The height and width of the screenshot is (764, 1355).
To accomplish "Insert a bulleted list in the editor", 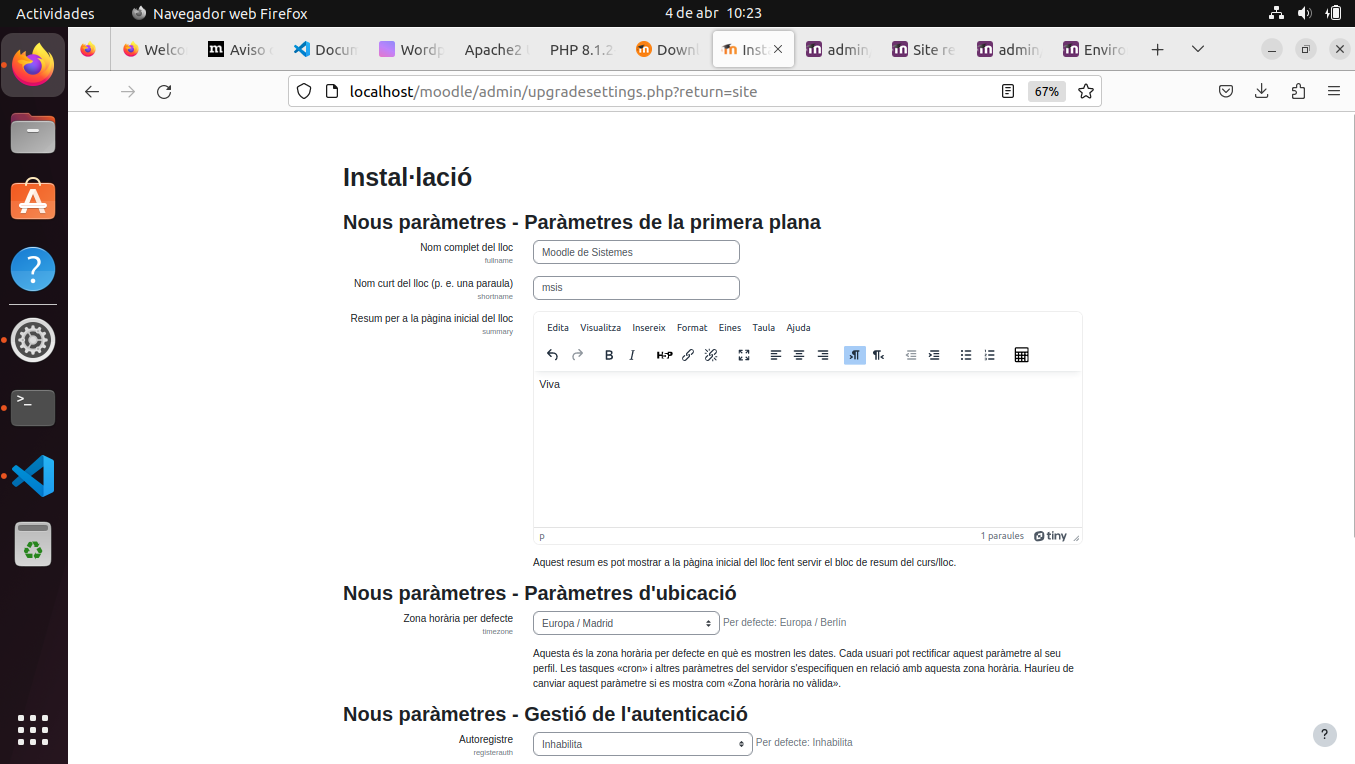I will click(x=965, y=354).
